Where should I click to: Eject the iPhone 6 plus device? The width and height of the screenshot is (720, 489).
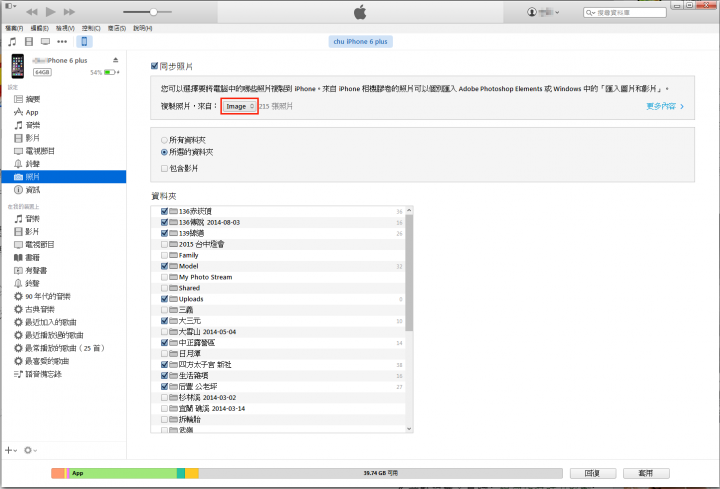coord(116,60)
